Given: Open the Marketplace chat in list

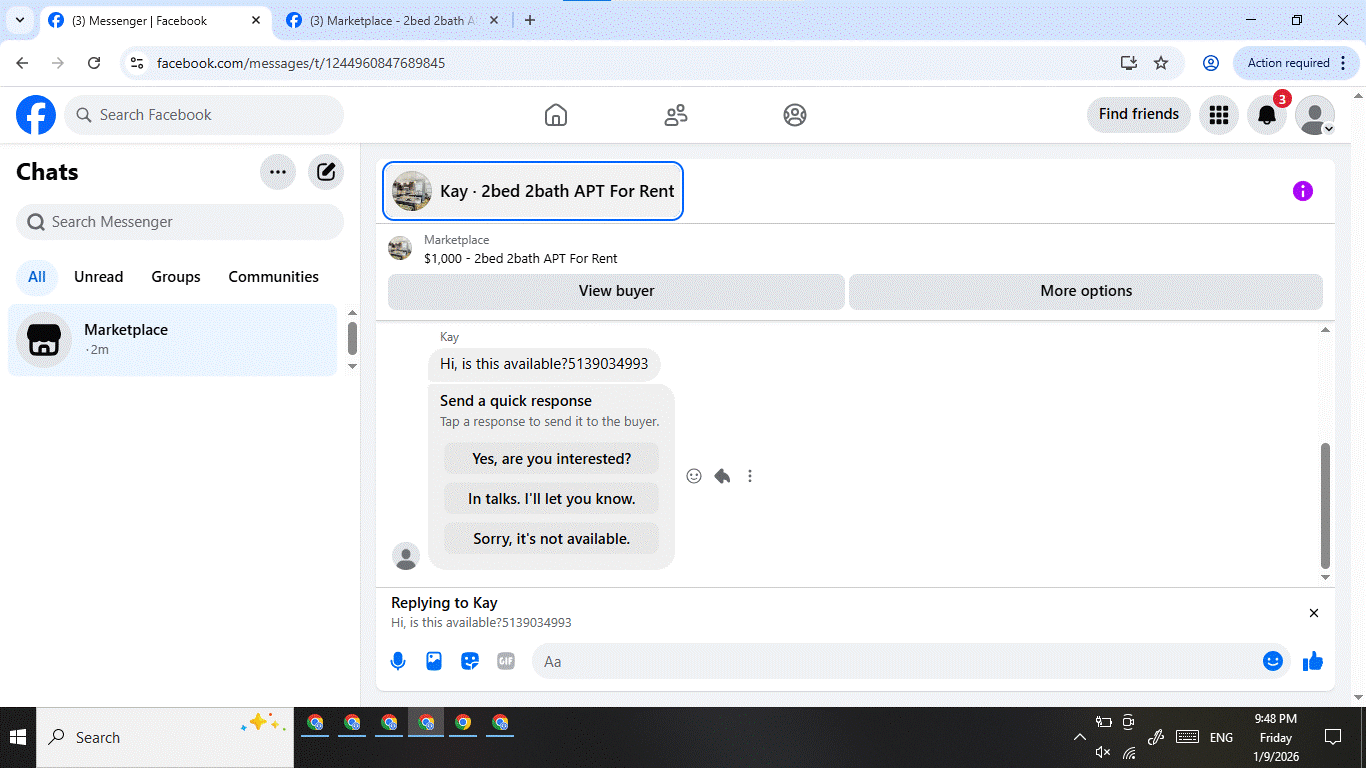Looking at the screenshot, I should 173,340.
